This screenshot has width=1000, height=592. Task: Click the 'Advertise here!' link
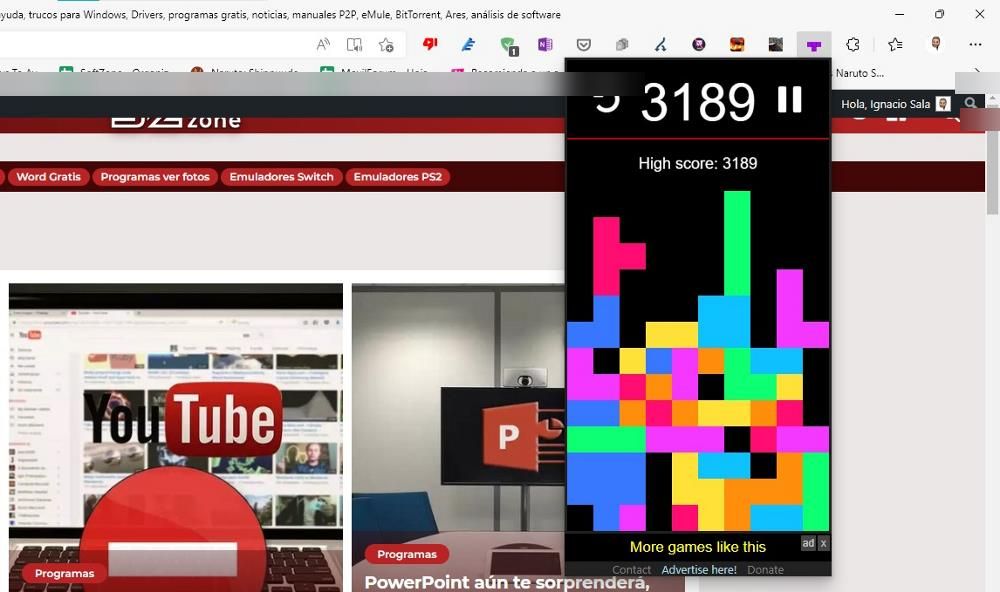coord(699,570)
